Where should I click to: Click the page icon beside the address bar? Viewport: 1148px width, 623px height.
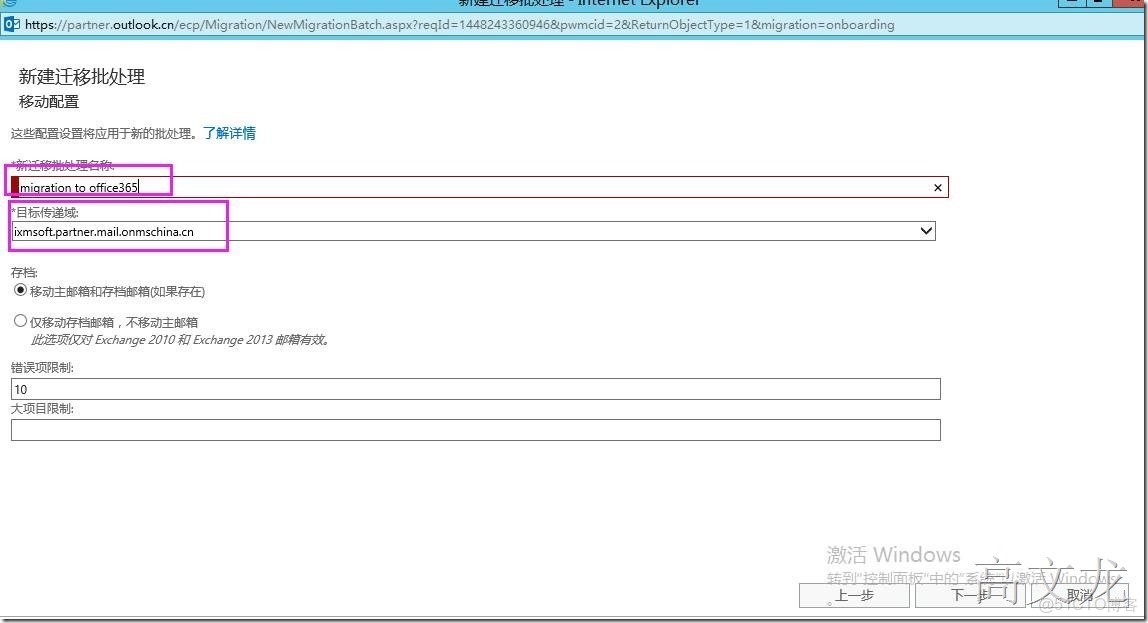point(10,24)
